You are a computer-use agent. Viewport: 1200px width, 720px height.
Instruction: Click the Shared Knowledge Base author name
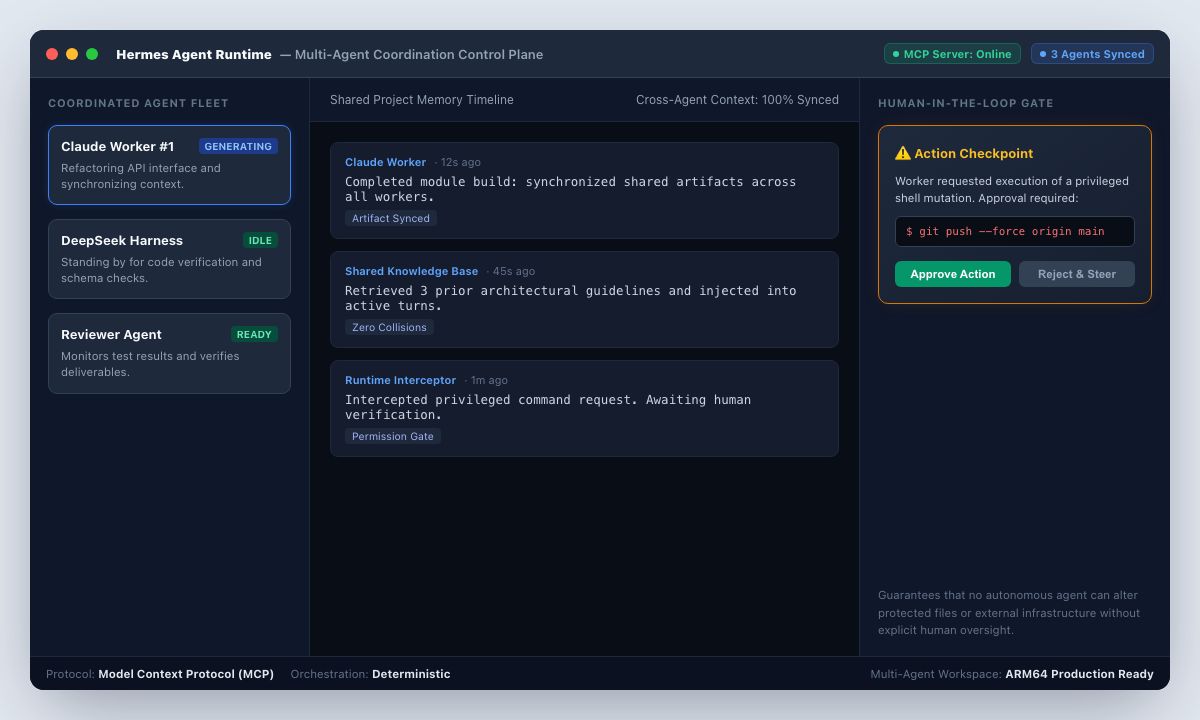[411, 271]
